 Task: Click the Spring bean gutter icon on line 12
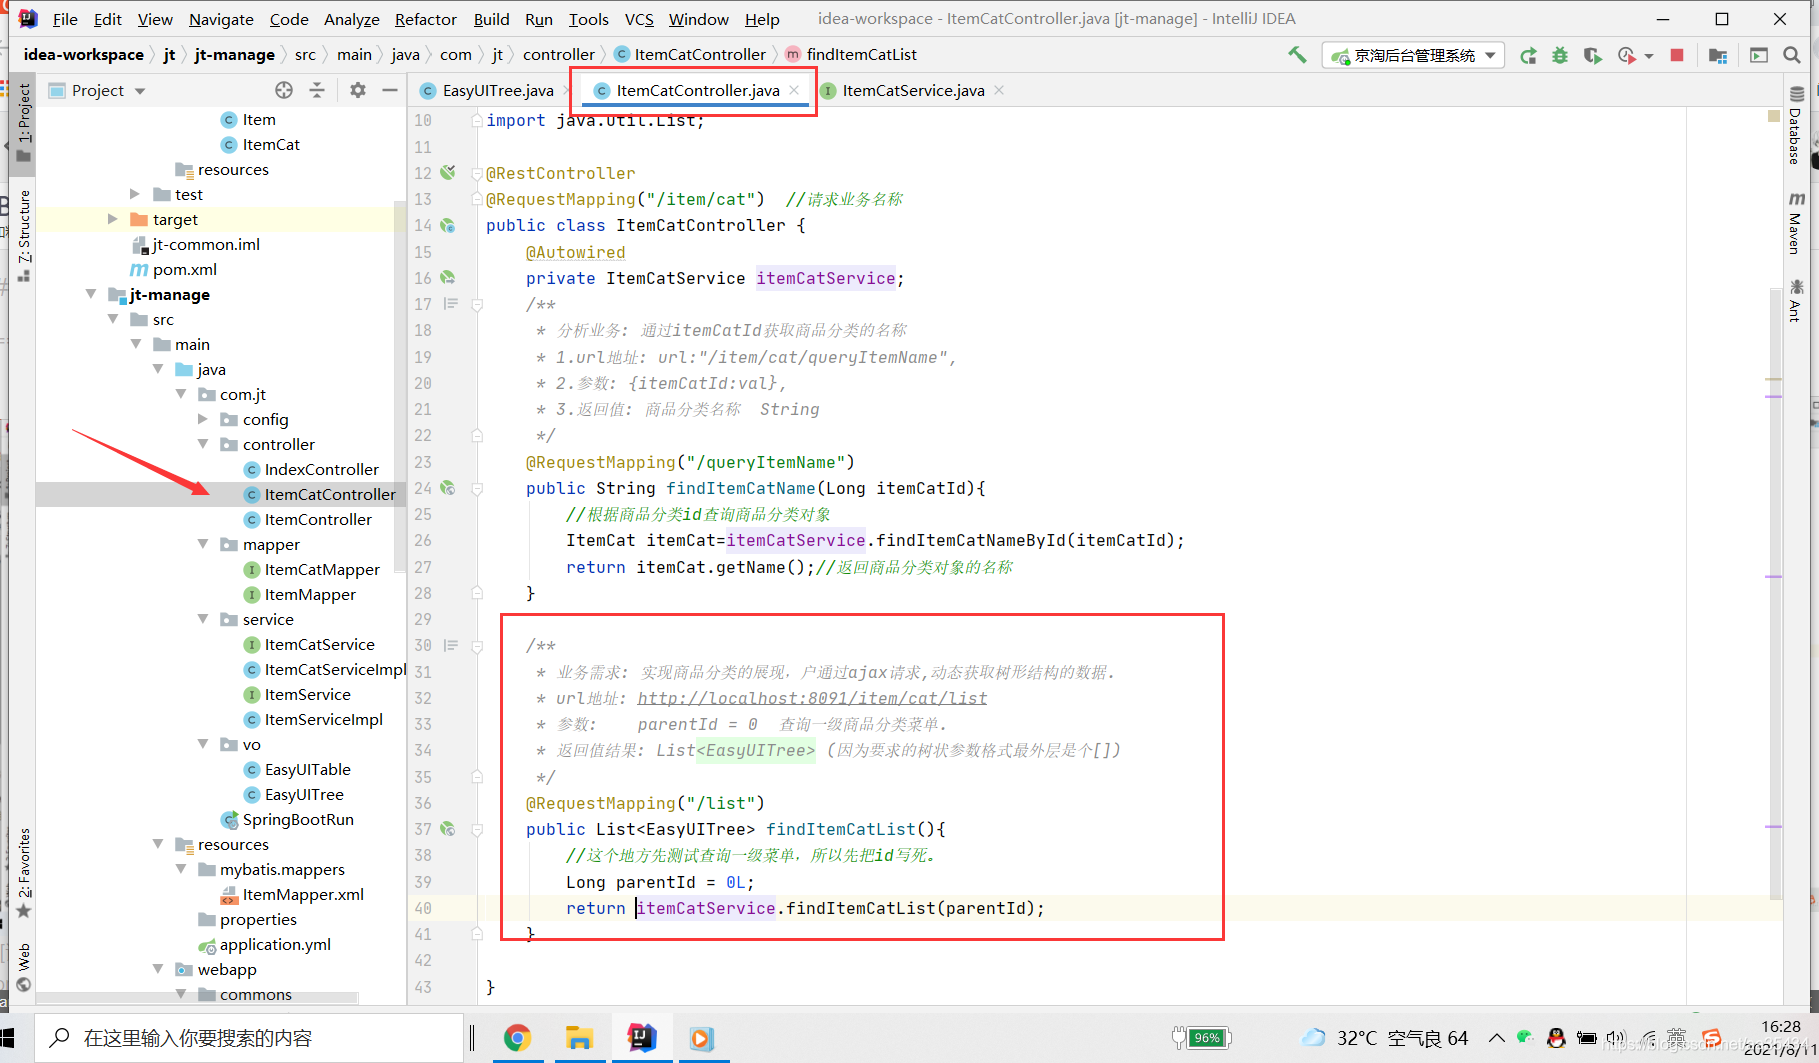coord(448,172)
